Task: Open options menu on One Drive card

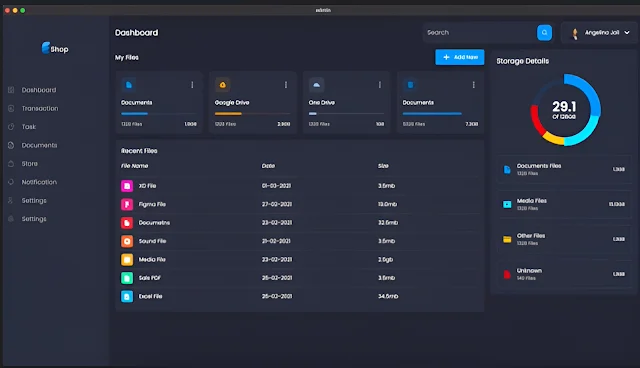Action: coord(380,85)
